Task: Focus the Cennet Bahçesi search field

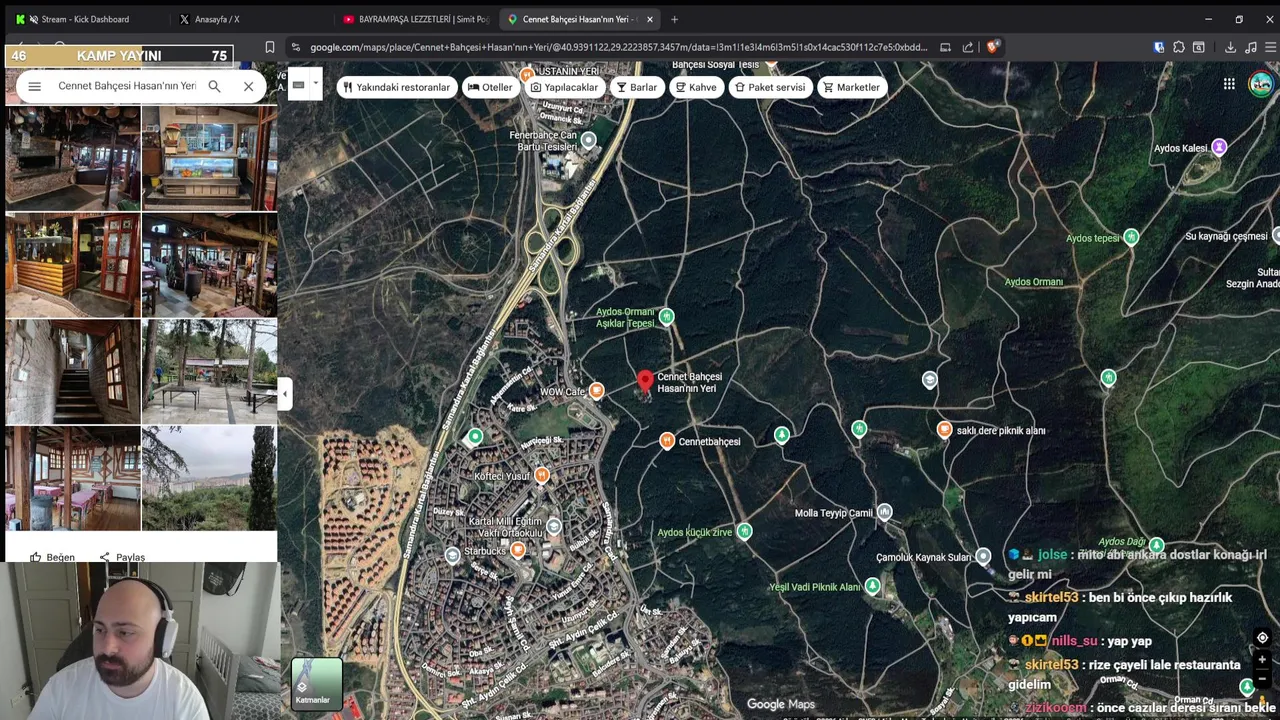Action: pyautogui.click(x=126, y=86)
